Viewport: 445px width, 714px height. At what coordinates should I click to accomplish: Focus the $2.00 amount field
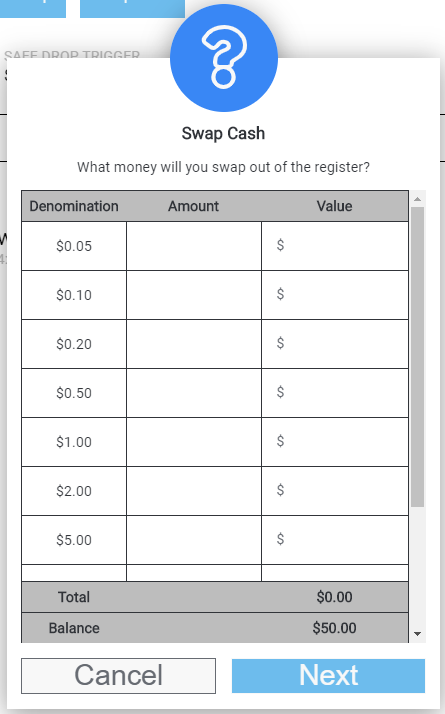point(194,491)
